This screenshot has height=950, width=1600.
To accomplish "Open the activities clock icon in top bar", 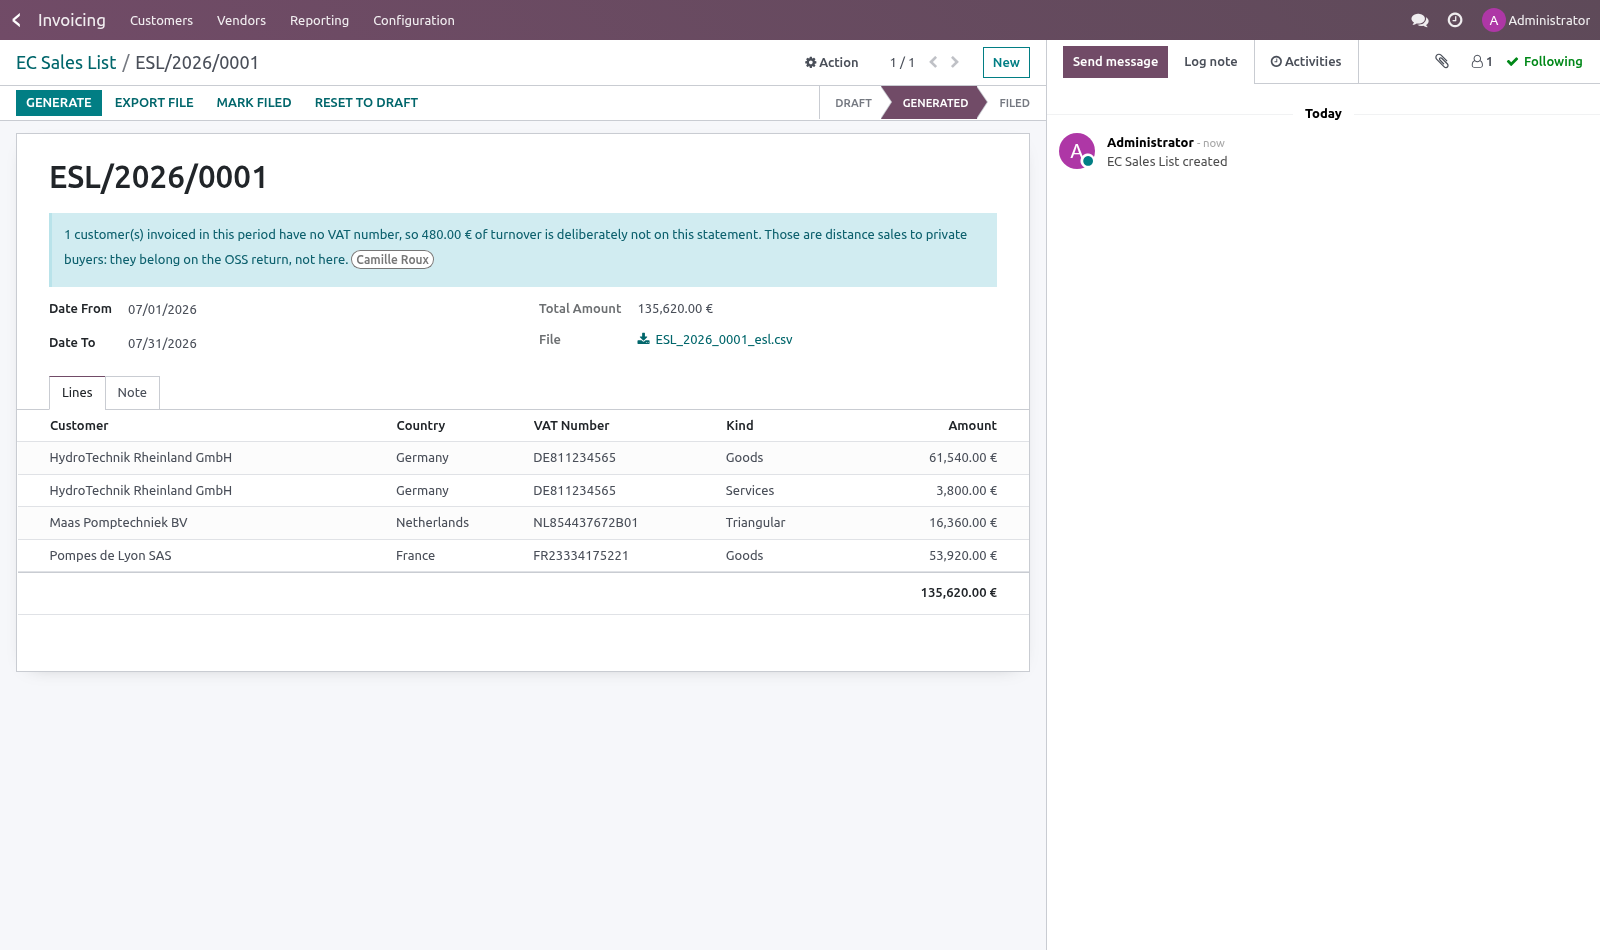I will coord(1455,20).
